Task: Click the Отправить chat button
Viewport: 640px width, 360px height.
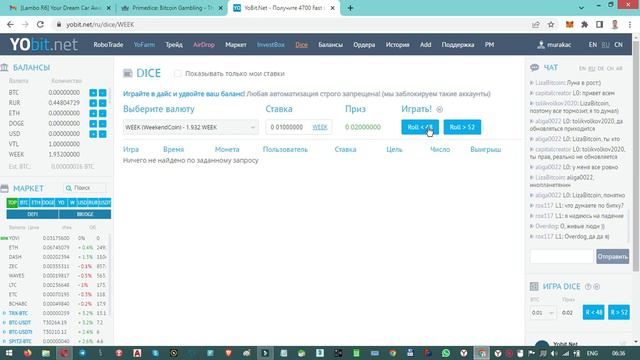Action: pos(612,256)
